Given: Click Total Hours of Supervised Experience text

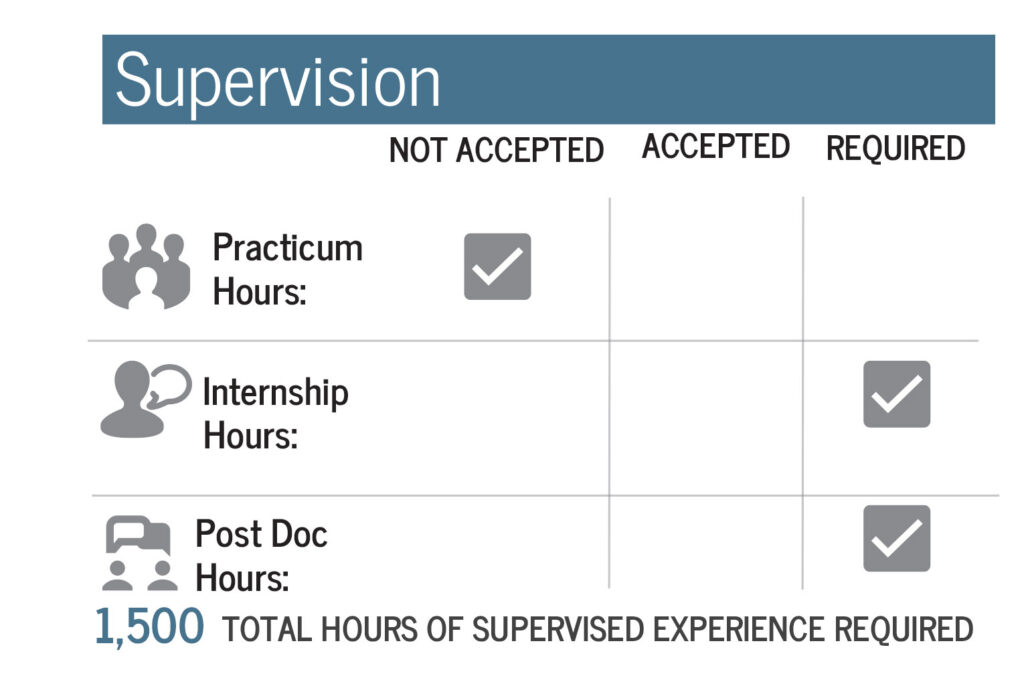Looking at the screenshot, I should coord(598,630).
